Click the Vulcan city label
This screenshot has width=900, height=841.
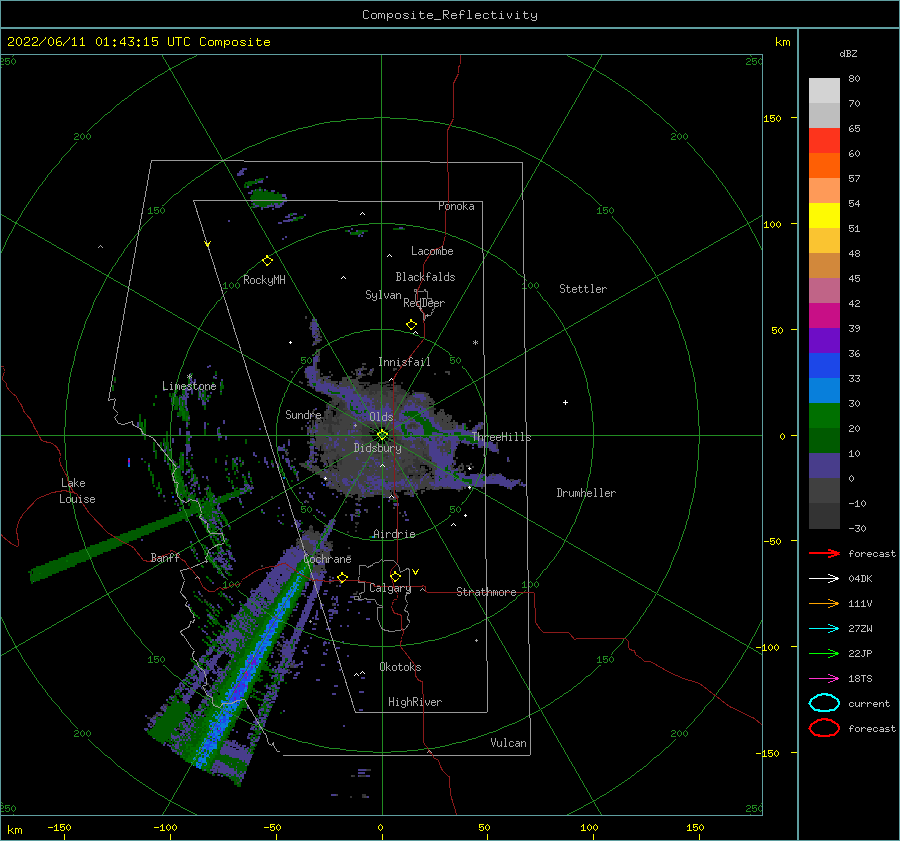[509, 743]
